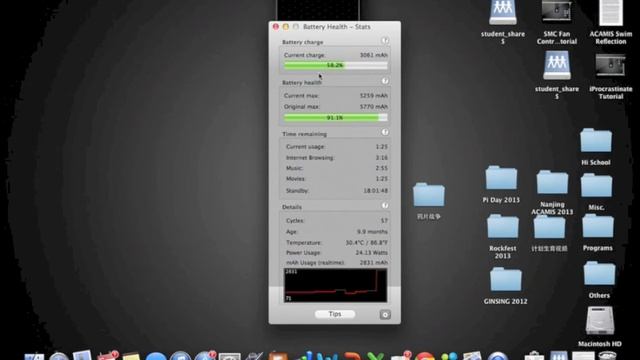Image resolution: width=640 pixels, height=360 pixels.
Task: Select the Internet Browsing 3:16 row
Action: [x=336, y=158]
